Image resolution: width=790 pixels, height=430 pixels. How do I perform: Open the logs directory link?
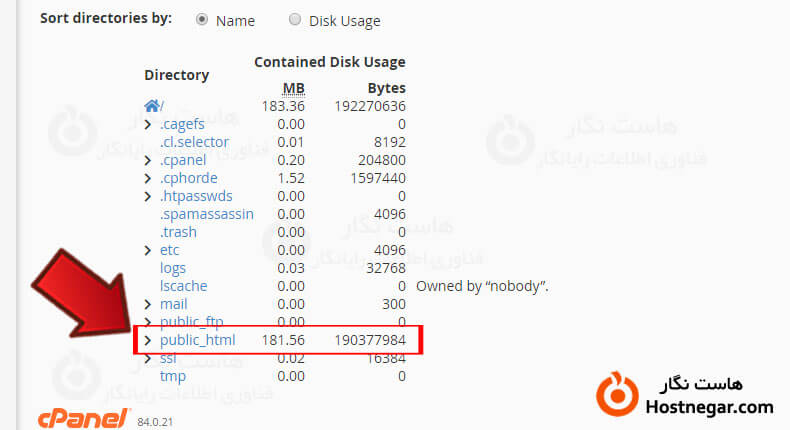(x=173, y=268)
